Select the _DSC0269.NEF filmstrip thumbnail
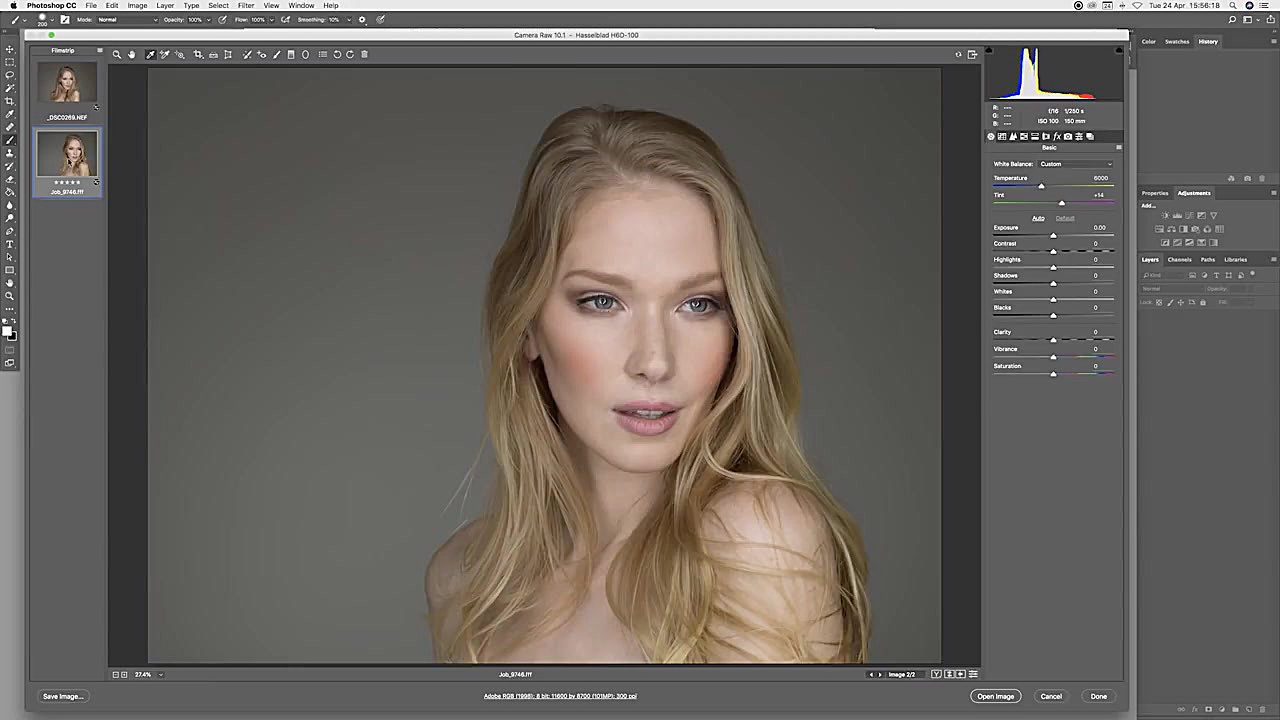 tap(67, 85)
